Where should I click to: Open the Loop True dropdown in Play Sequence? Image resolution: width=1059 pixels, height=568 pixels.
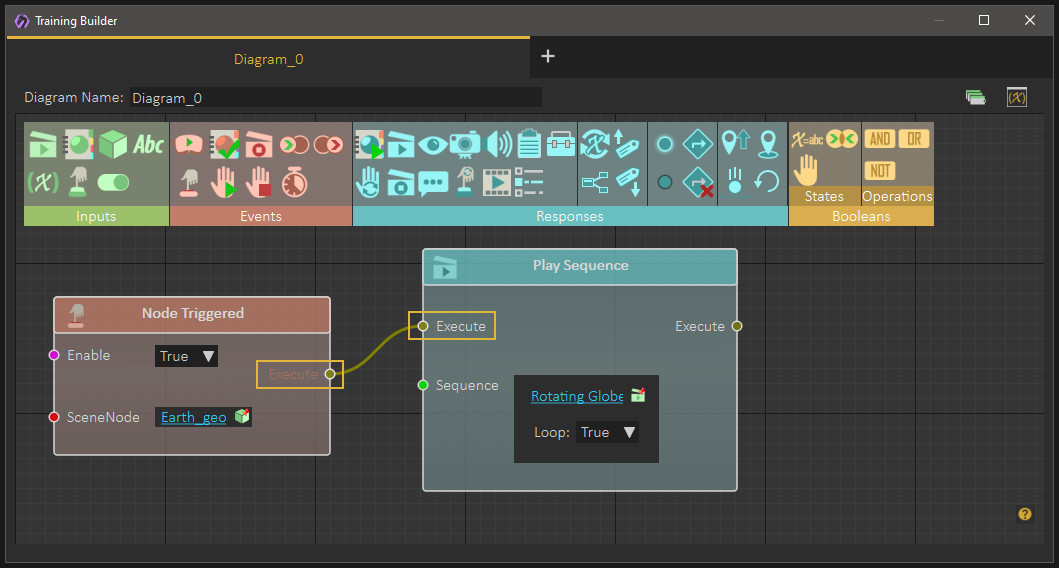608,432
